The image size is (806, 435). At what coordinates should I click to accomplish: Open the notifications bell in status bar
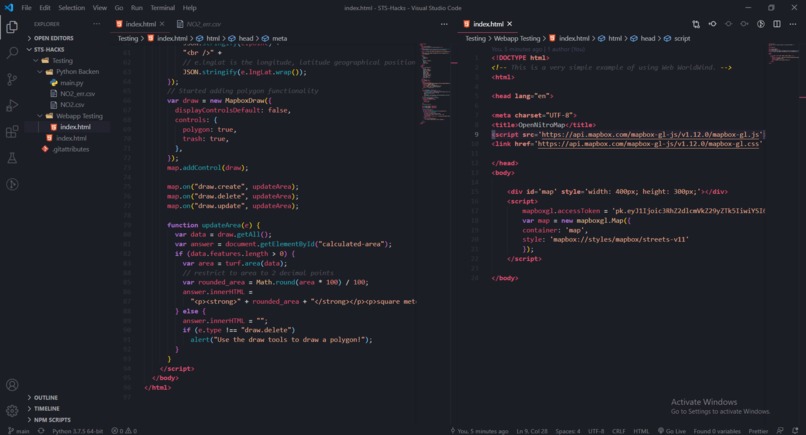click(x=795, y=431)
